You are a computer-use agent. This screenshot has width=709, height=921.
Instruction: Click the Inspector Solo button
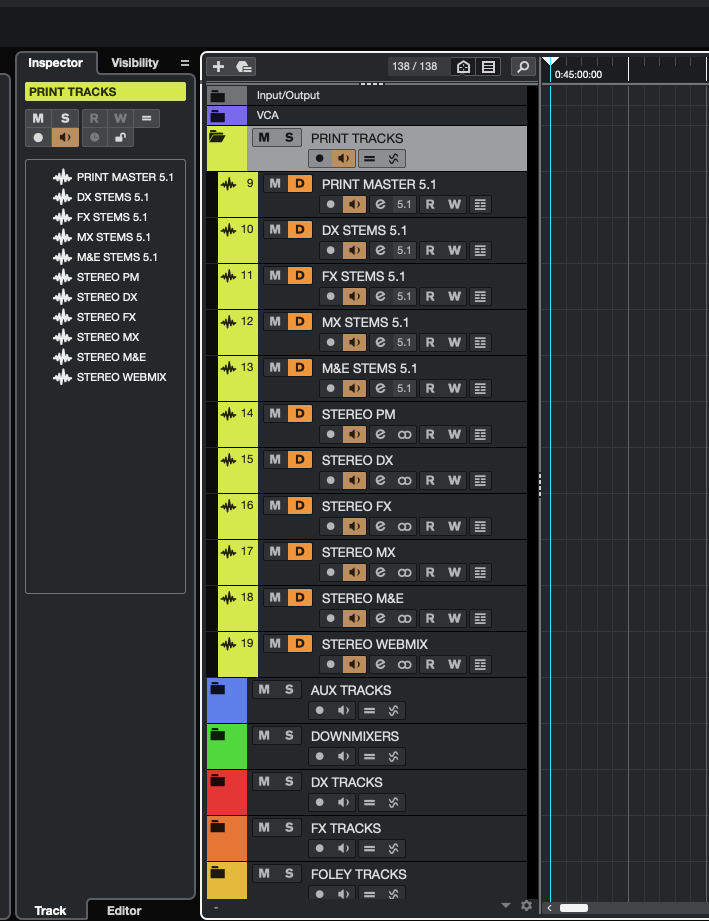[x=65, y=118]
